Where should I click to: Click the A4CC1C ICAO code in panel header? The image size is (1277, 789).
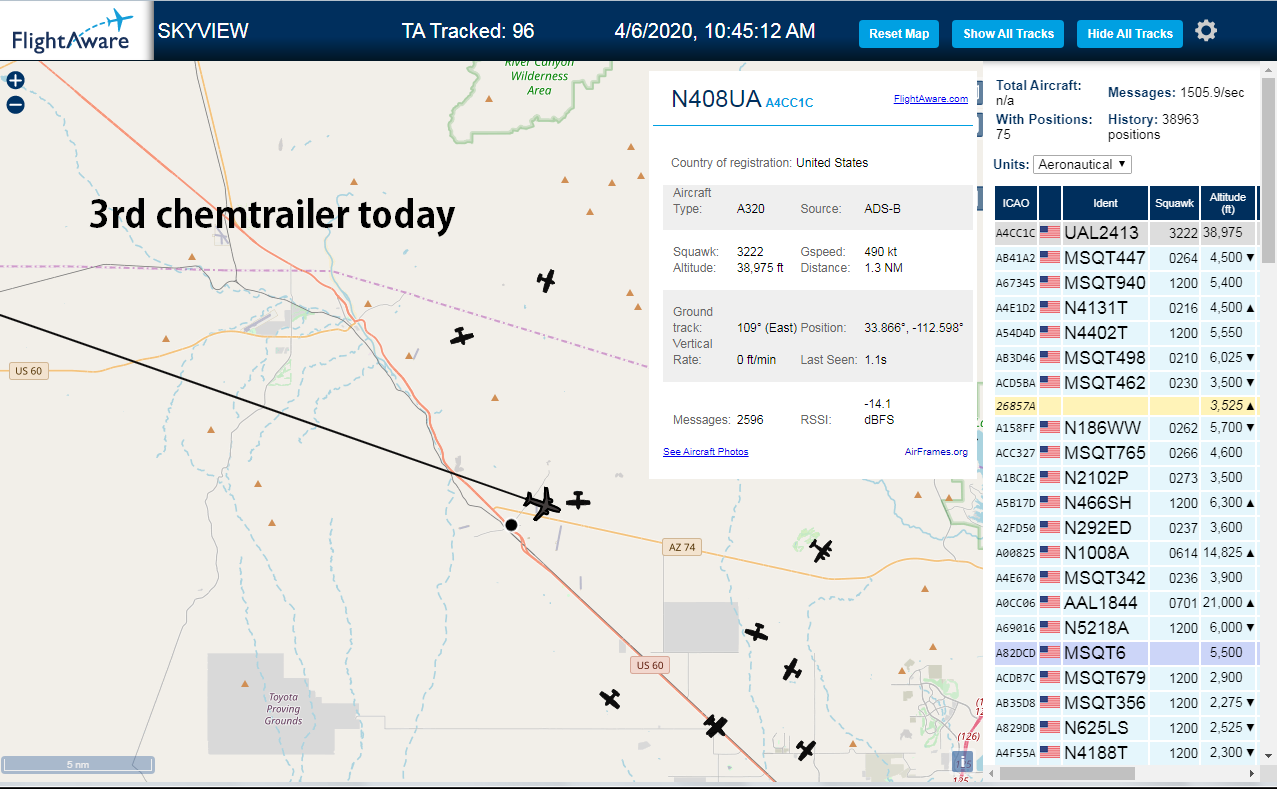(789, 102)
